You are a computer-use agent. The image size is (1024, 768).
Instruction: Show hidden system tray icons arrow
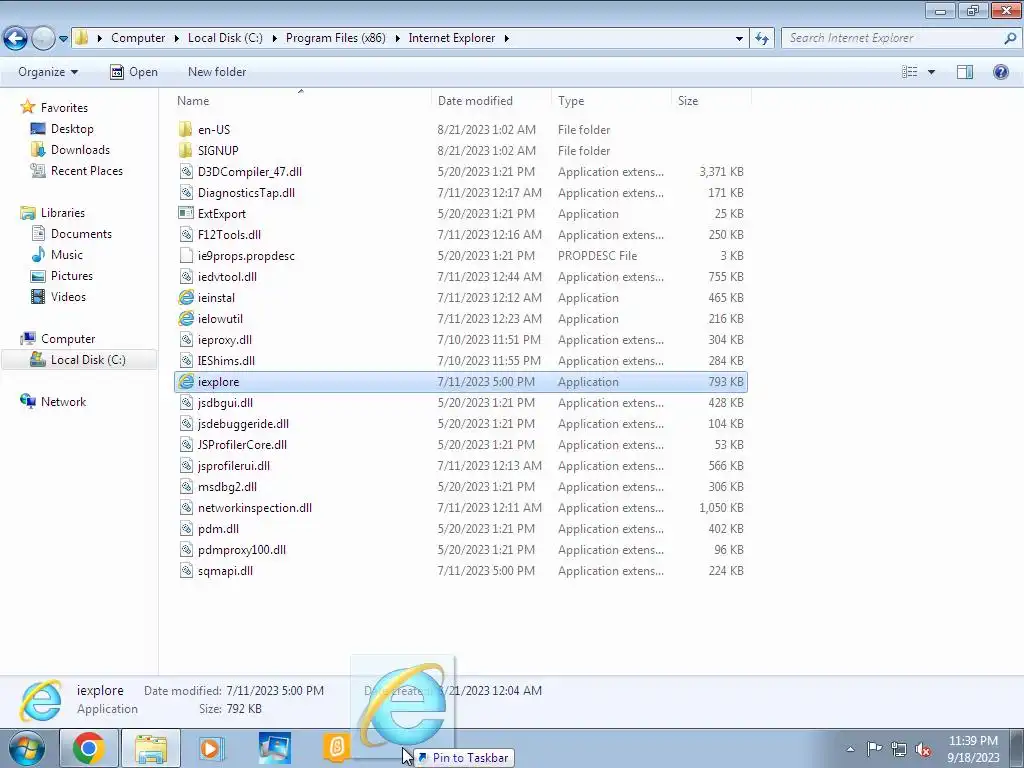click(x=850, y=749)
